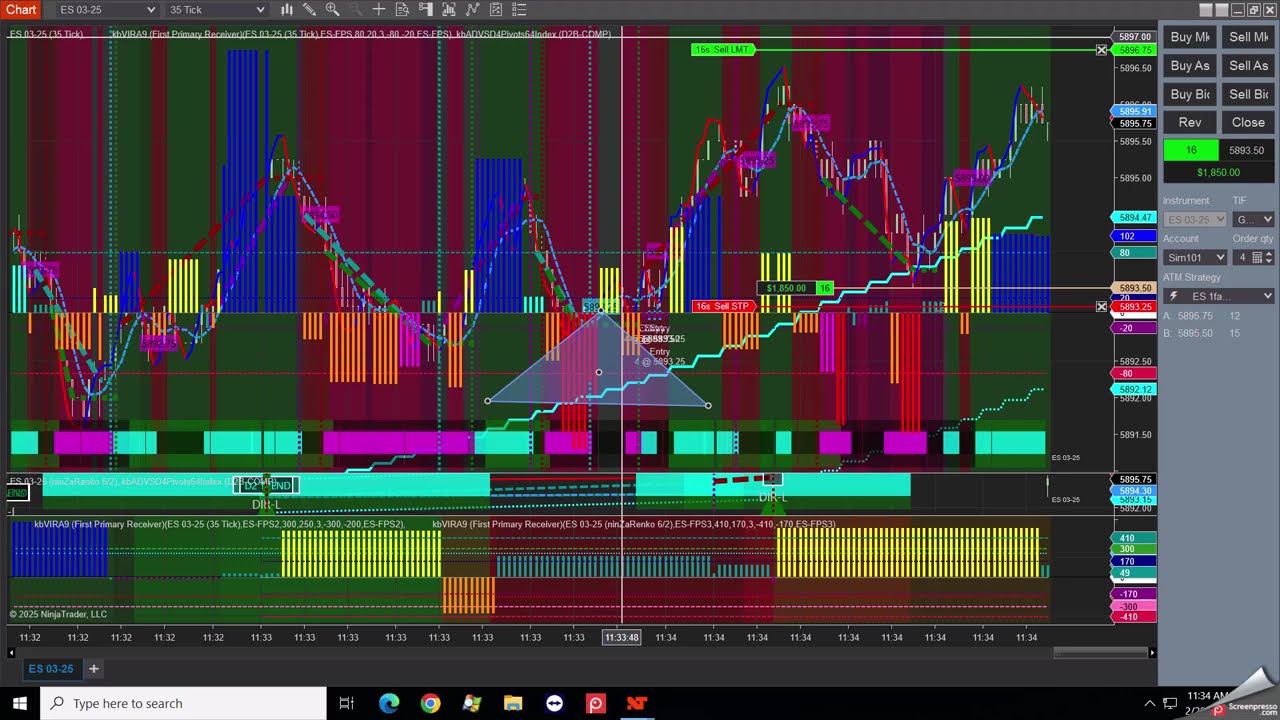The image size is (1280, 720).
Task: Select the 16s Sell STP order label
Action: pyautogui.click(x=722, y=306)
